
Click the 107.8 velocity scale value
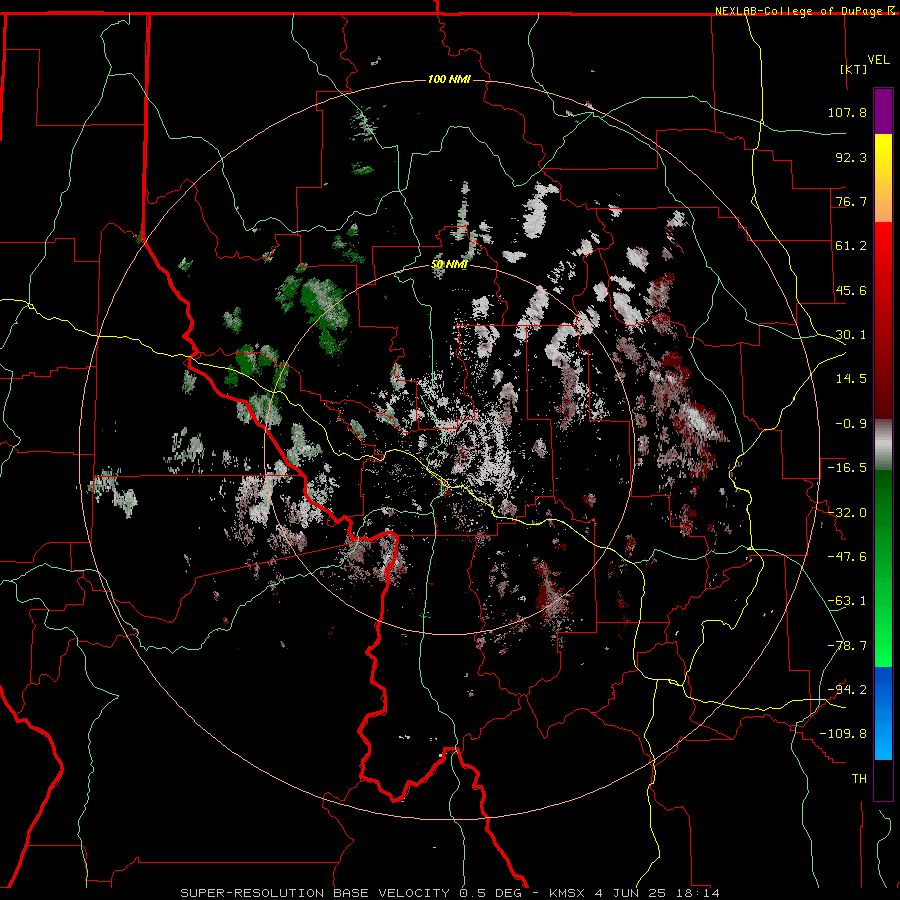tap(847, 112)
